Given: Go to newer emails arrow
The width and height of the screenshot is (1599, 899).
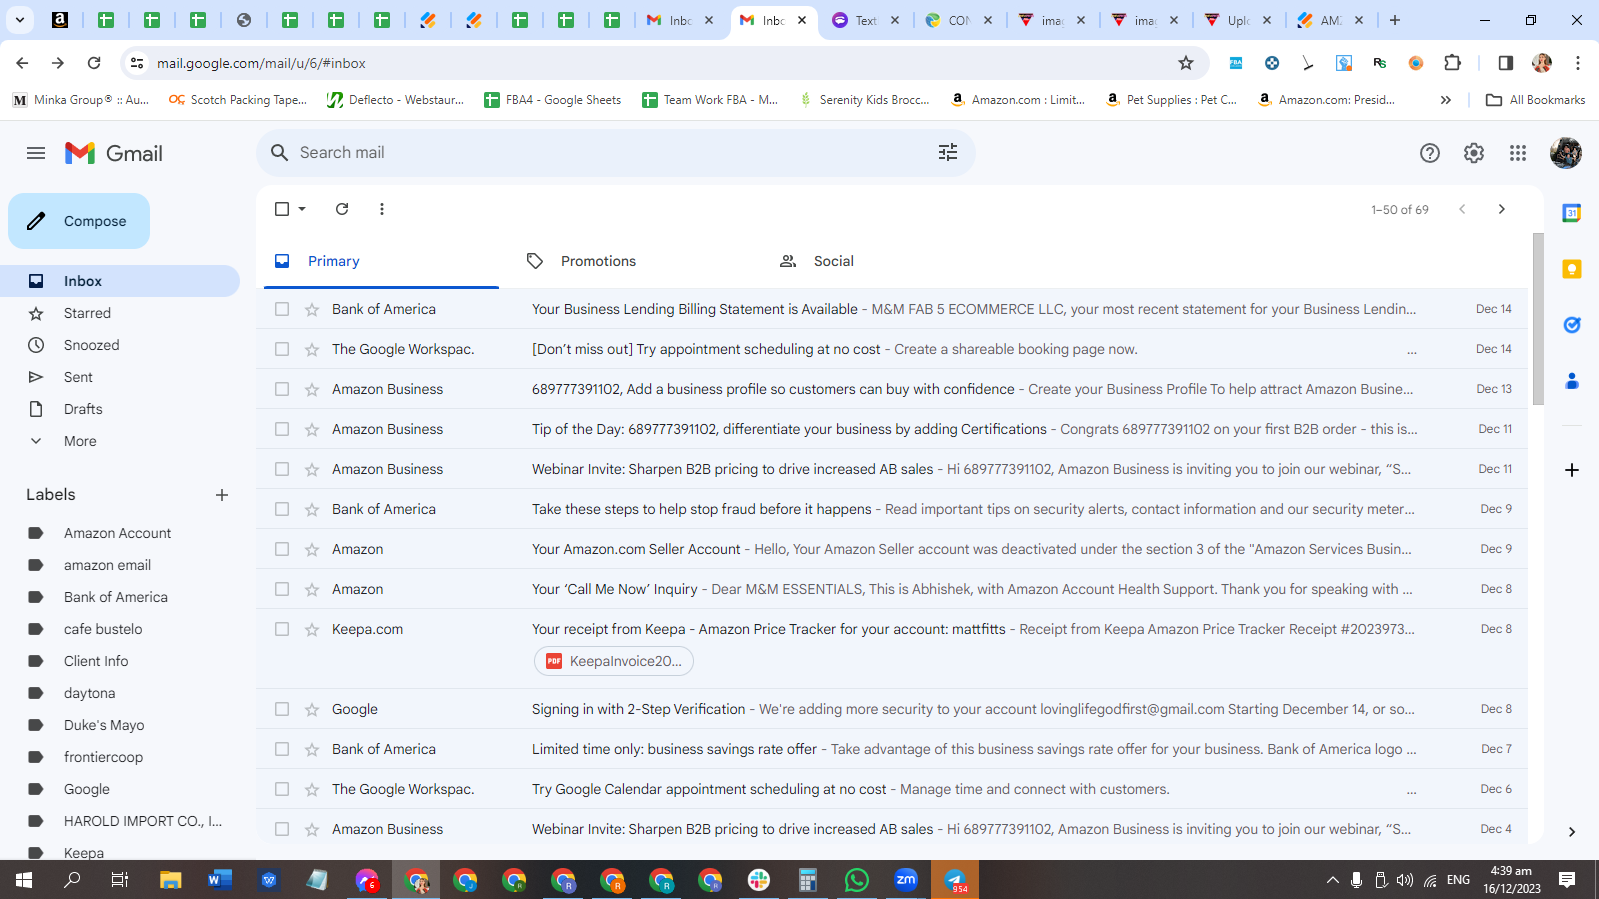Looking at the screenshot, I should (x=1462, y=209).
